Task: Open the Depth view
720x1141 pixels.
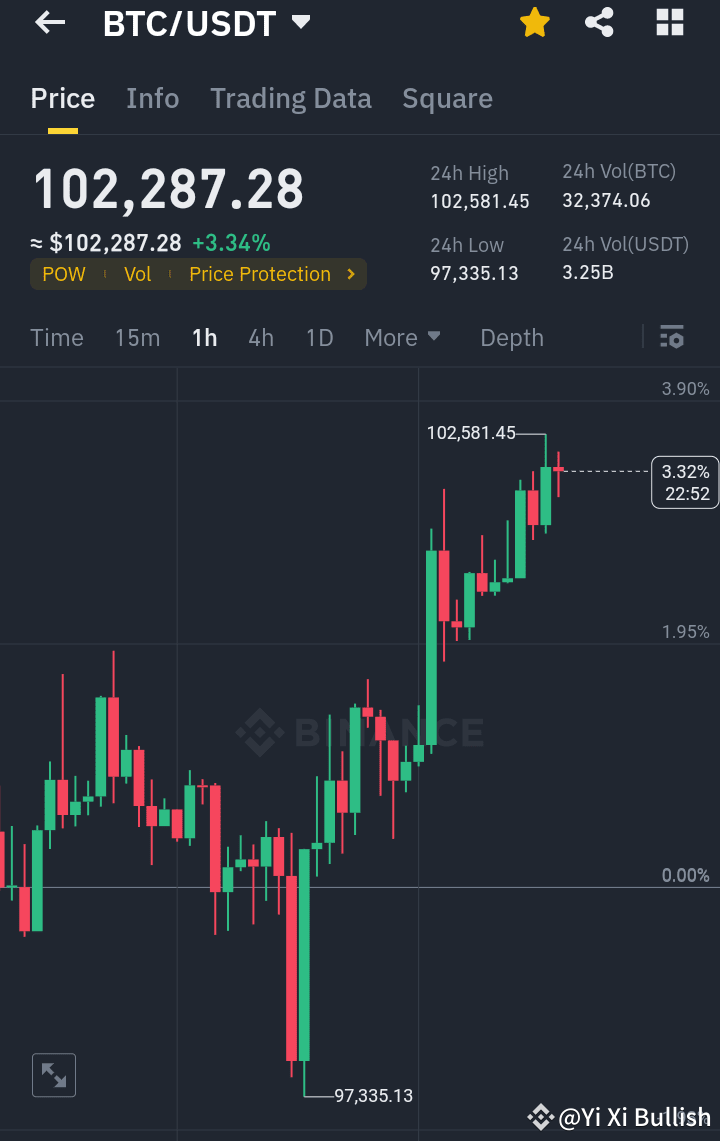Action: tap(511, 337)
